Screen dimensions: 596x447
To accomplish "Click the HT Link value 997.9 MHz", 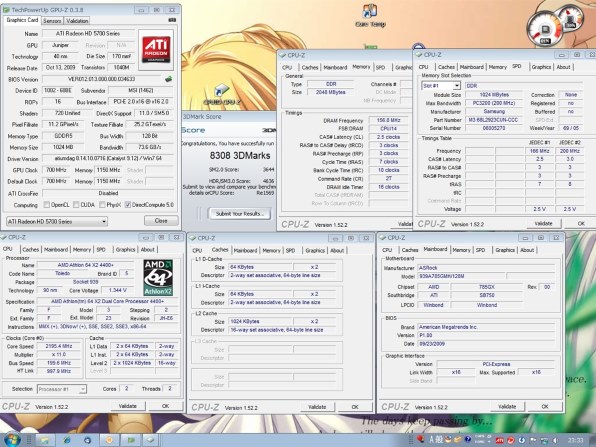I will [59, 371].
